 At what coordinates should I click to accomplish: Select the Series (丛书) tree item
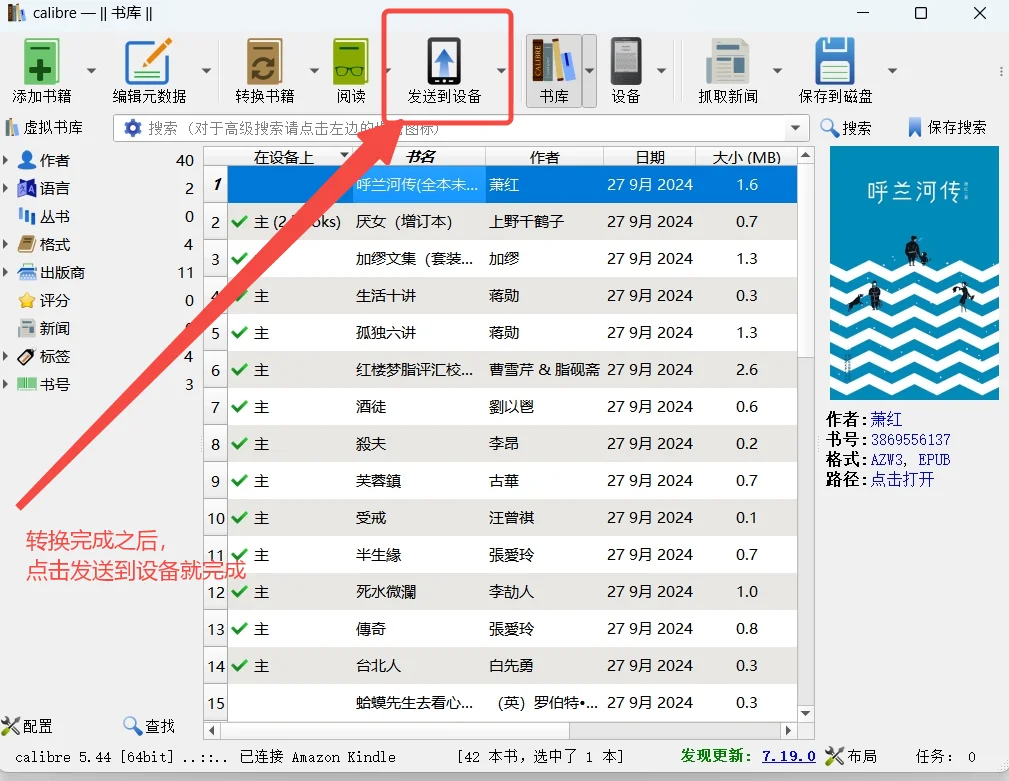click(x=54, y=216)
